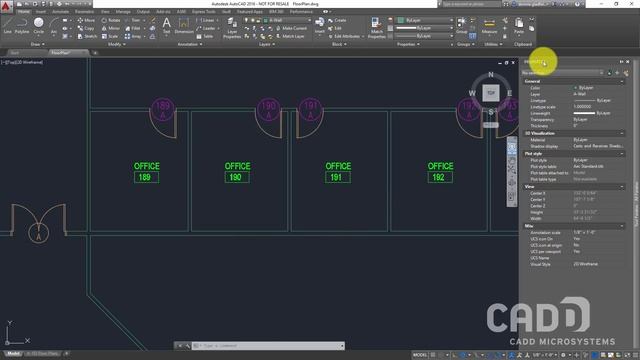The image size is (640, 360).
Task: Expand the Block panel flyout
Action: 339,44
